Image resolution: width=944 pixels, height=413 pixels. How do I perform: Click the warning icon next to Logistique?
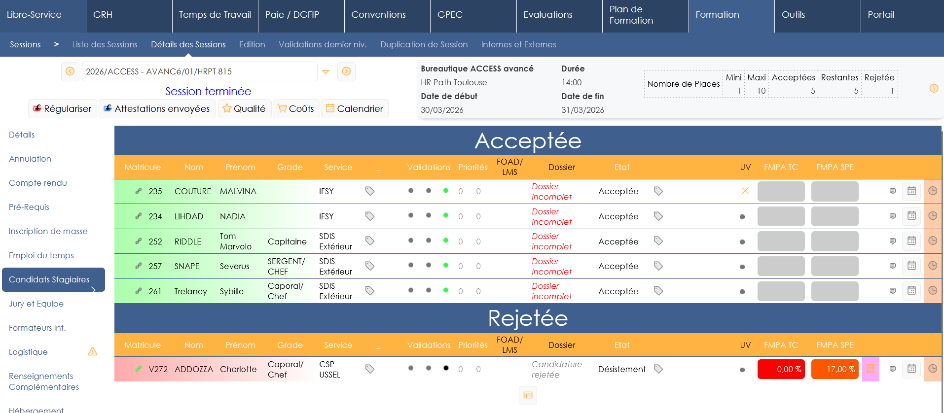point(93,352)
